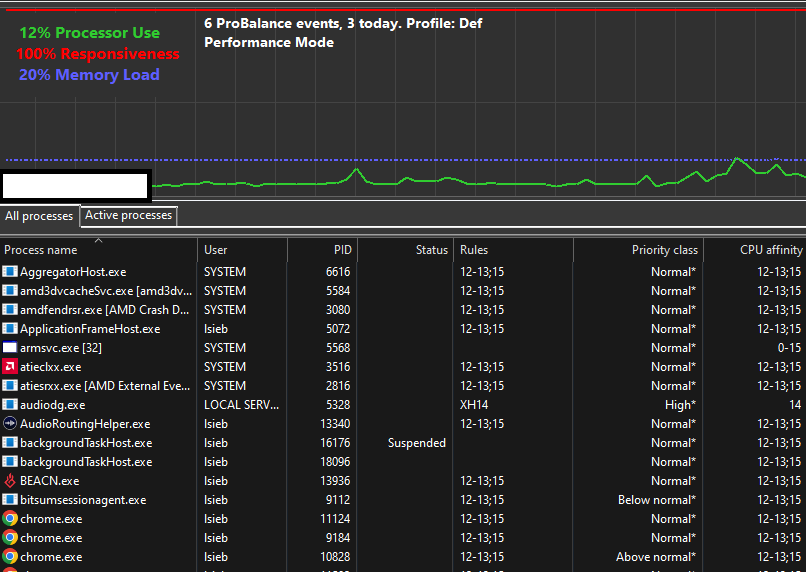Click the amd3dvcacheSvc.exe process icon
Image resolution: width=806 pixels, height=572 pixels.
pyautogui.click(x=10, y=290)
